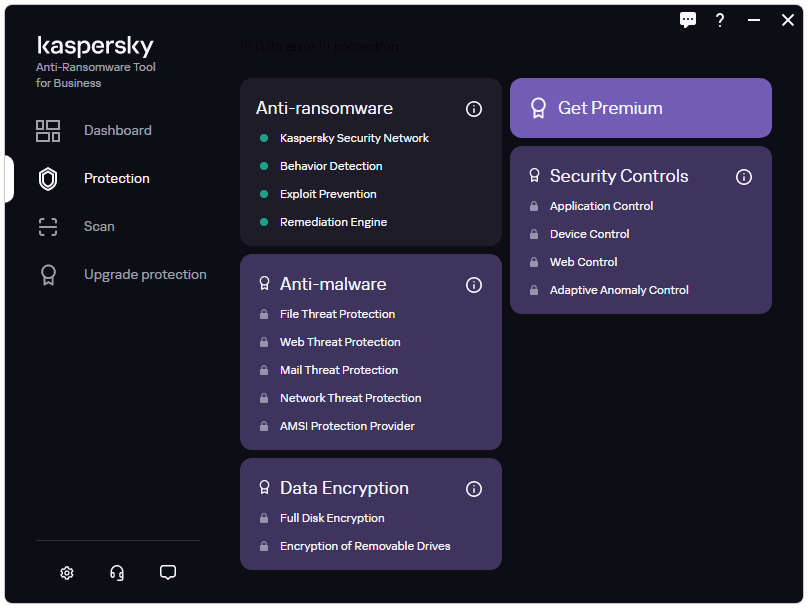The width and height of the screenshot is (809, 610).
Task: Show Anti-malware info icon details
Action: pos(474,285)
